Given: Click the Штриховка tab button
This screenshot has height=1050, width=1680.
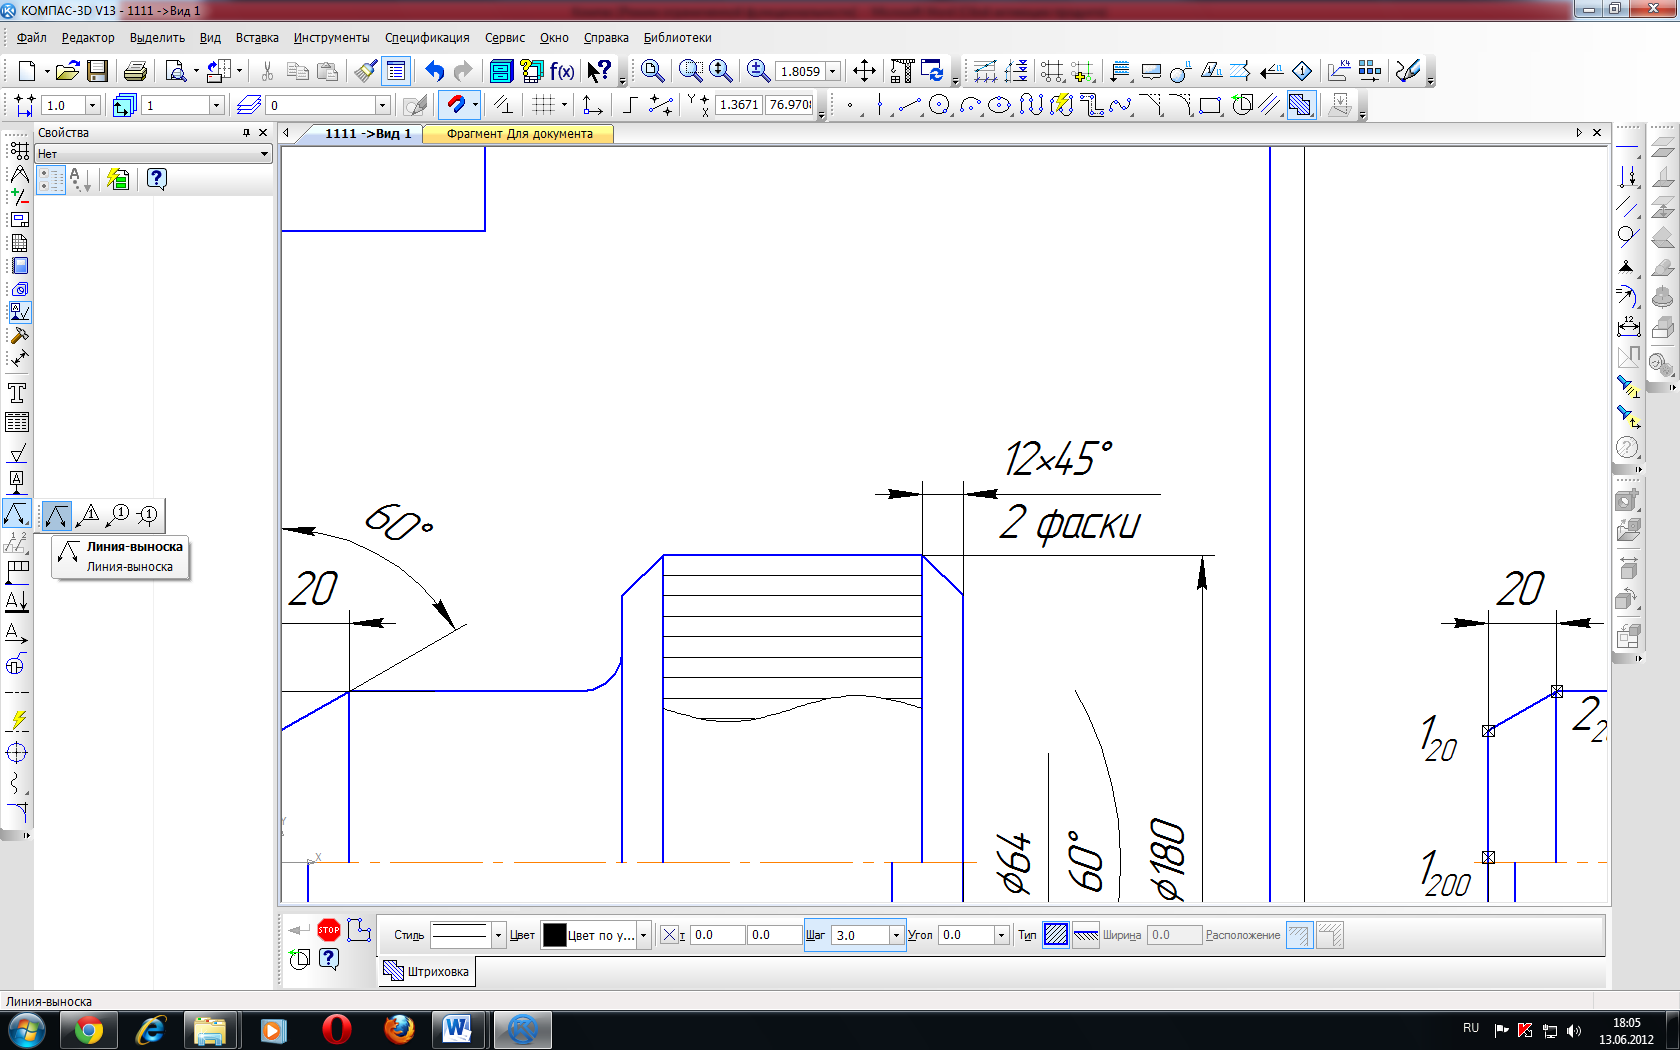Looking at the screenshot, I should point(427,971).
